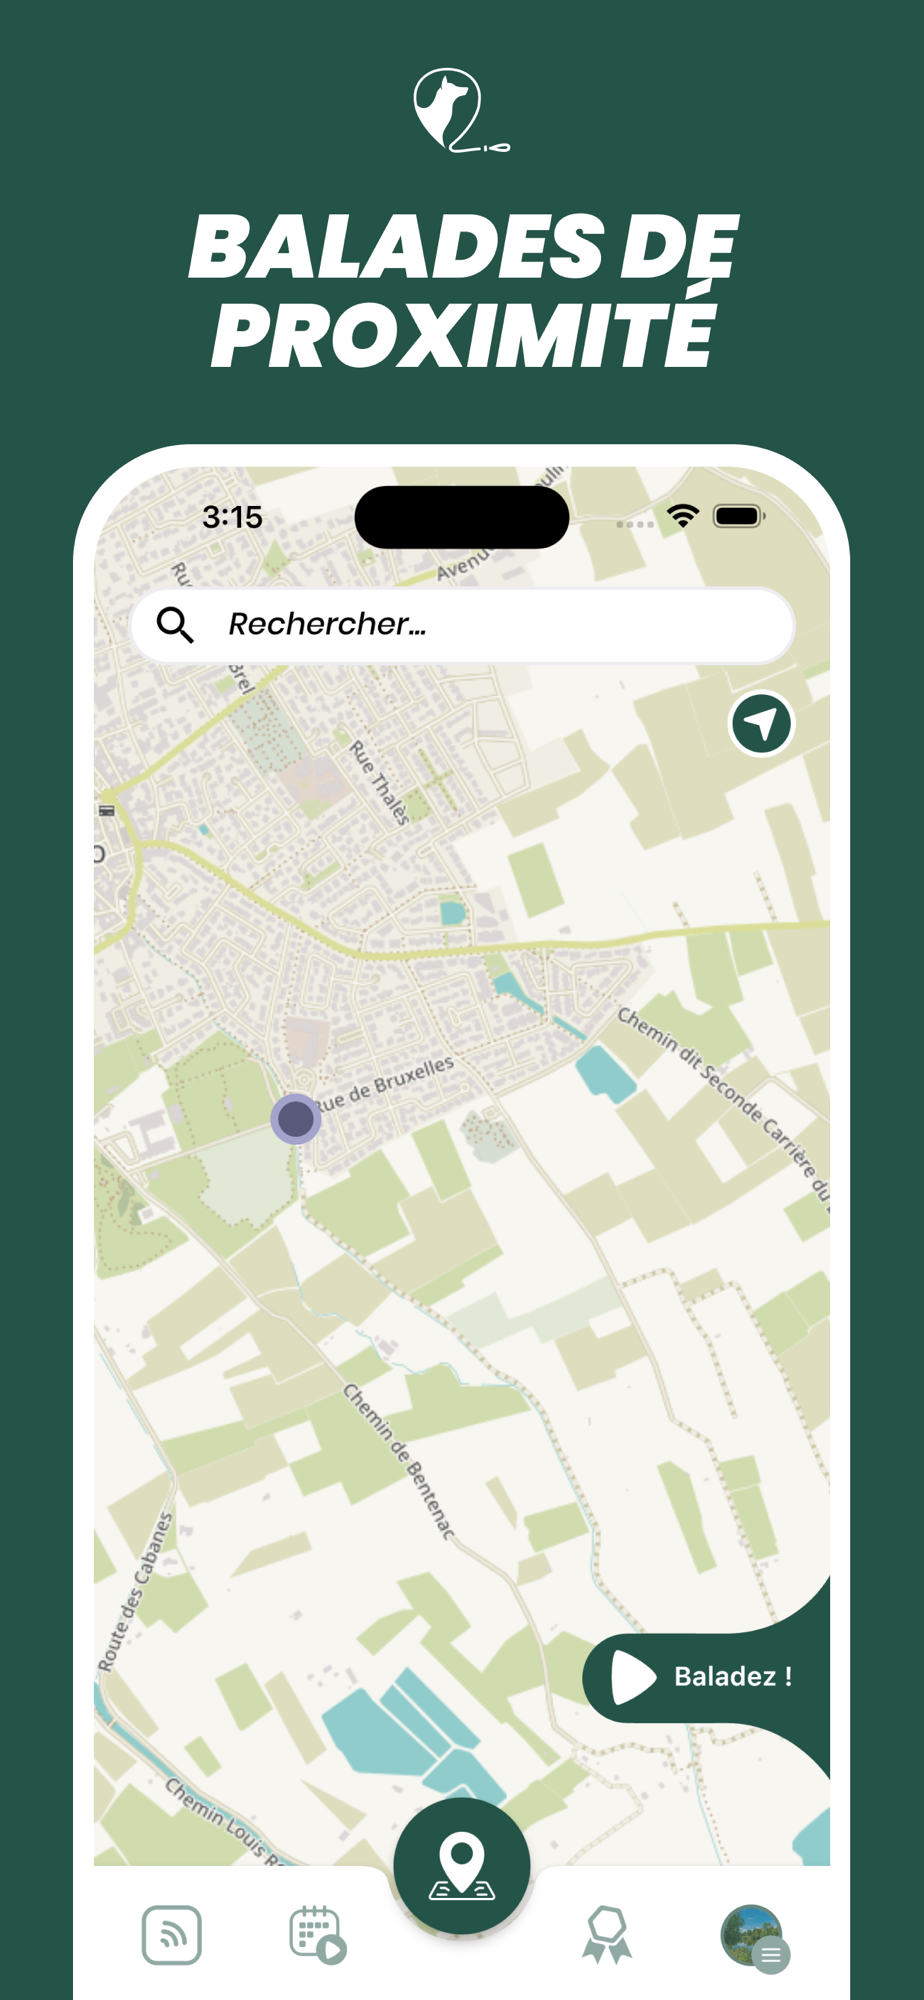The width and height of the screenshot is (924, 2000).
Task: Open the central map pin tab
Action: pos(461,1867)
